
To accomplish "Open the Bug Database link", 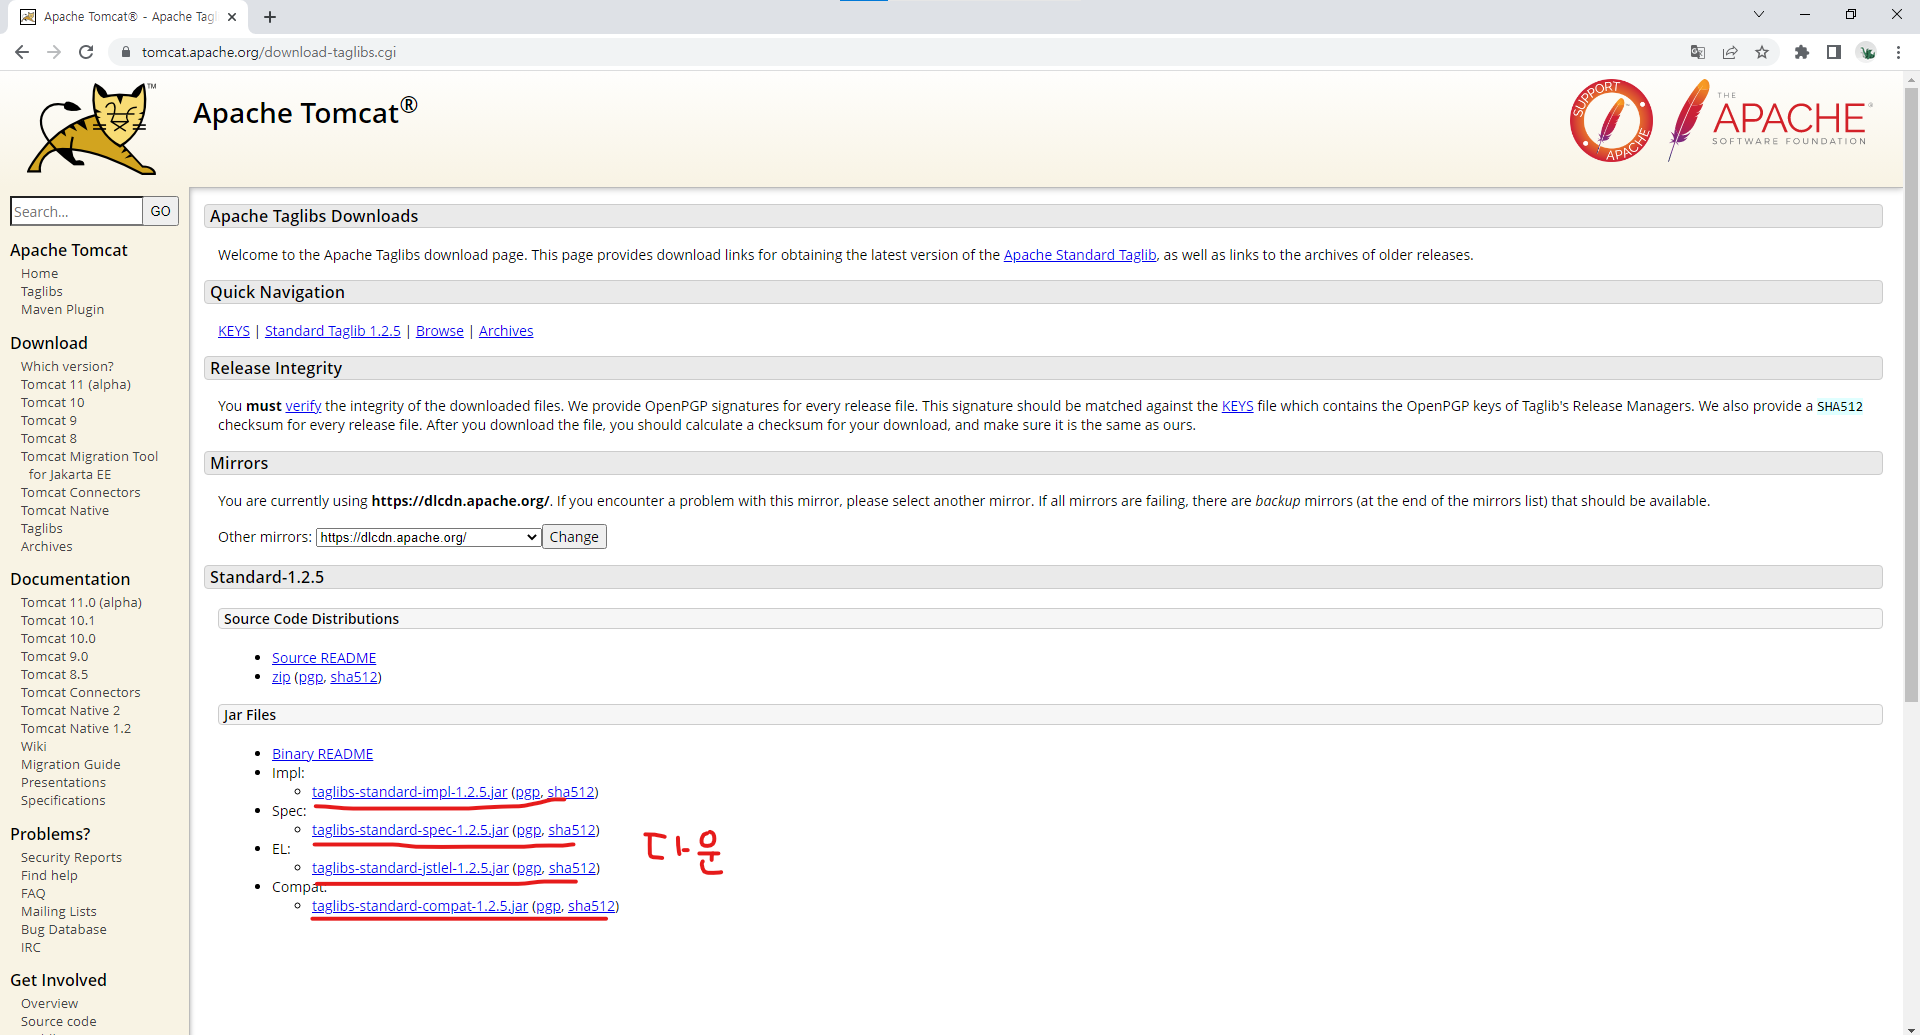I will pos(63,929).
